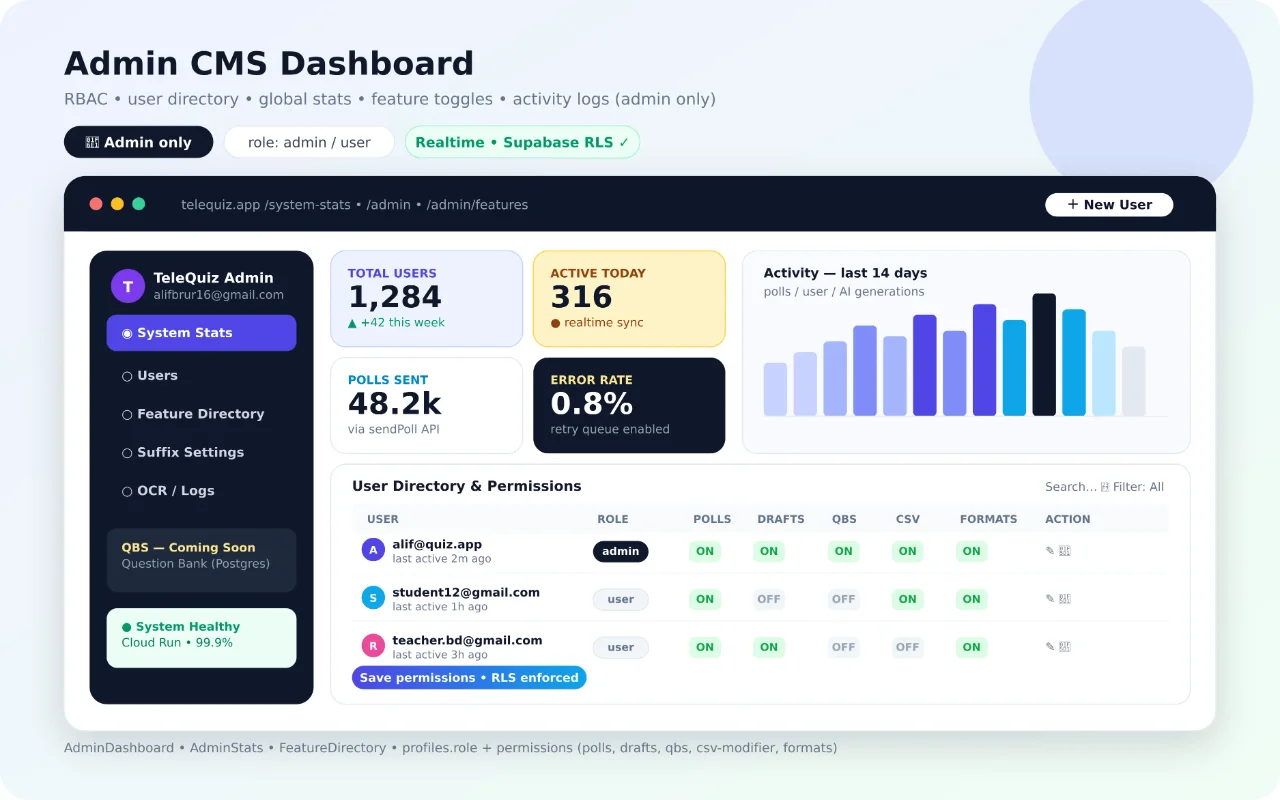Viewport: 1280px width, 800px height.
Task: Open the user role badge for teacher.bd@gmail.com
Action: tap(621, 647)
